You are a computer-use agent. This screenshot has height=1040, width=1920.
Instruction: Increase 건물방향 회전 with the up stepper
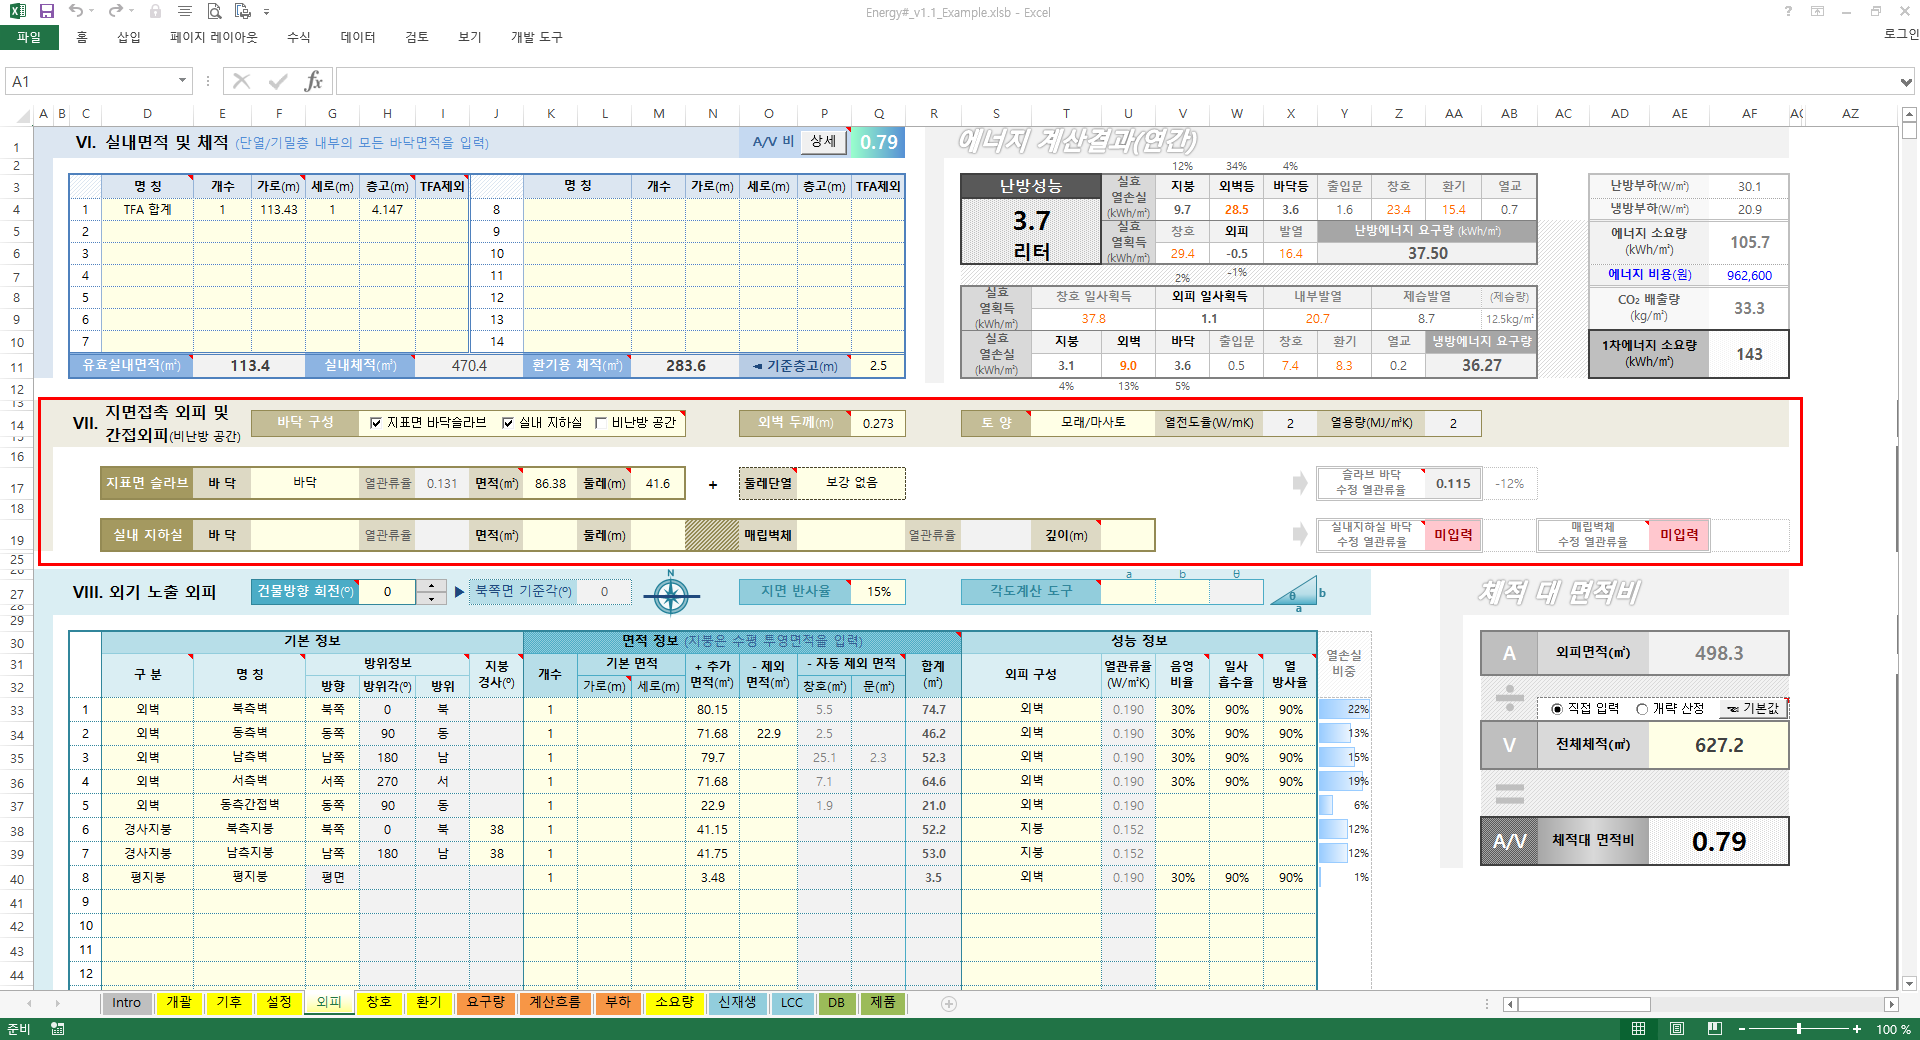[431, 586]
